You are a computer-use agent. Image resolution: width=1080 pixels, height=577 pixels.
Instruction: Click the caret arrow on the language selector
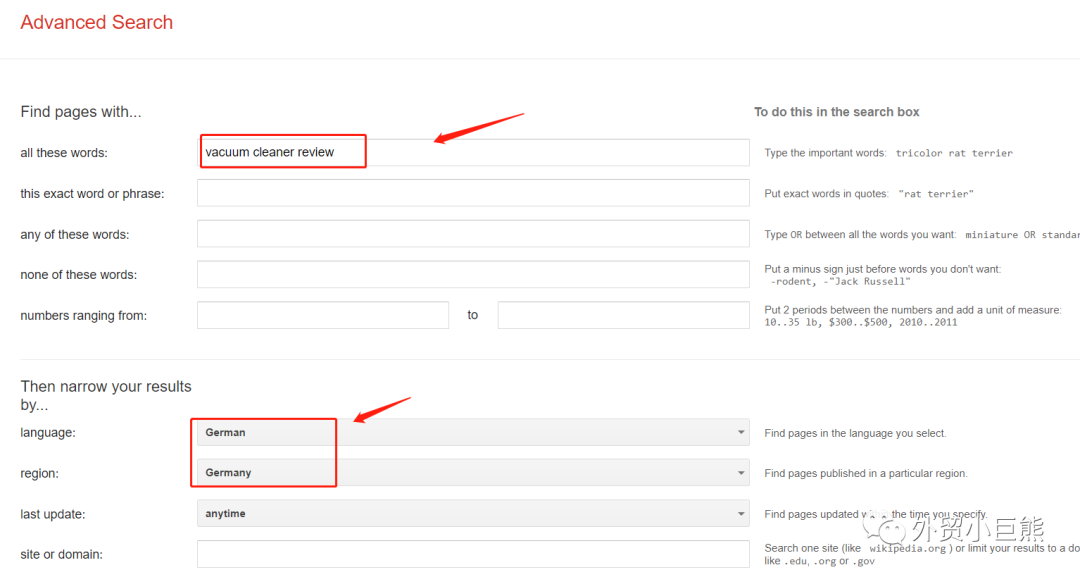741,433
